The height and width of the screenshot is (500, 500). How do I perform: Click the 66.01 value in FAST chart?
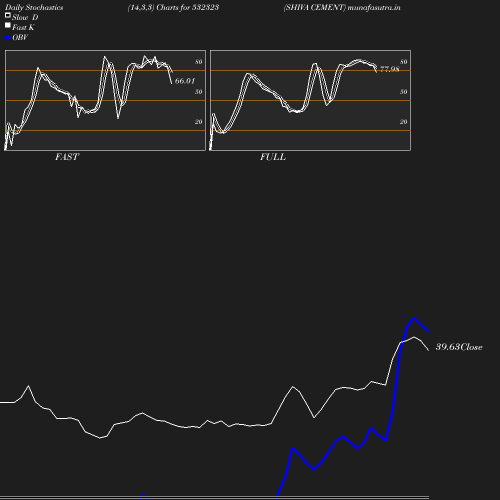(185, 81)
